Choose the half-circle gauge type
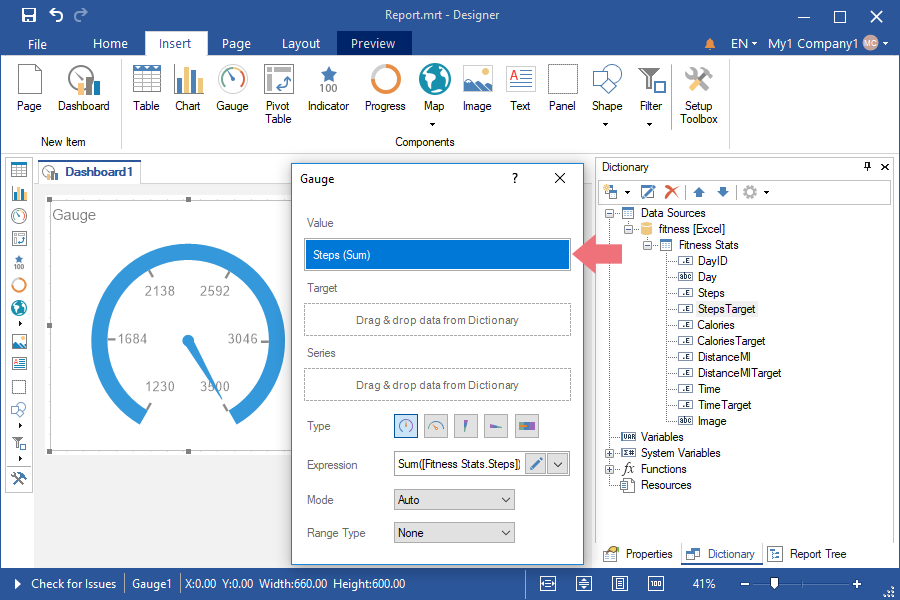The width and height of the screenshot is (900, 600). pos(436,426)
